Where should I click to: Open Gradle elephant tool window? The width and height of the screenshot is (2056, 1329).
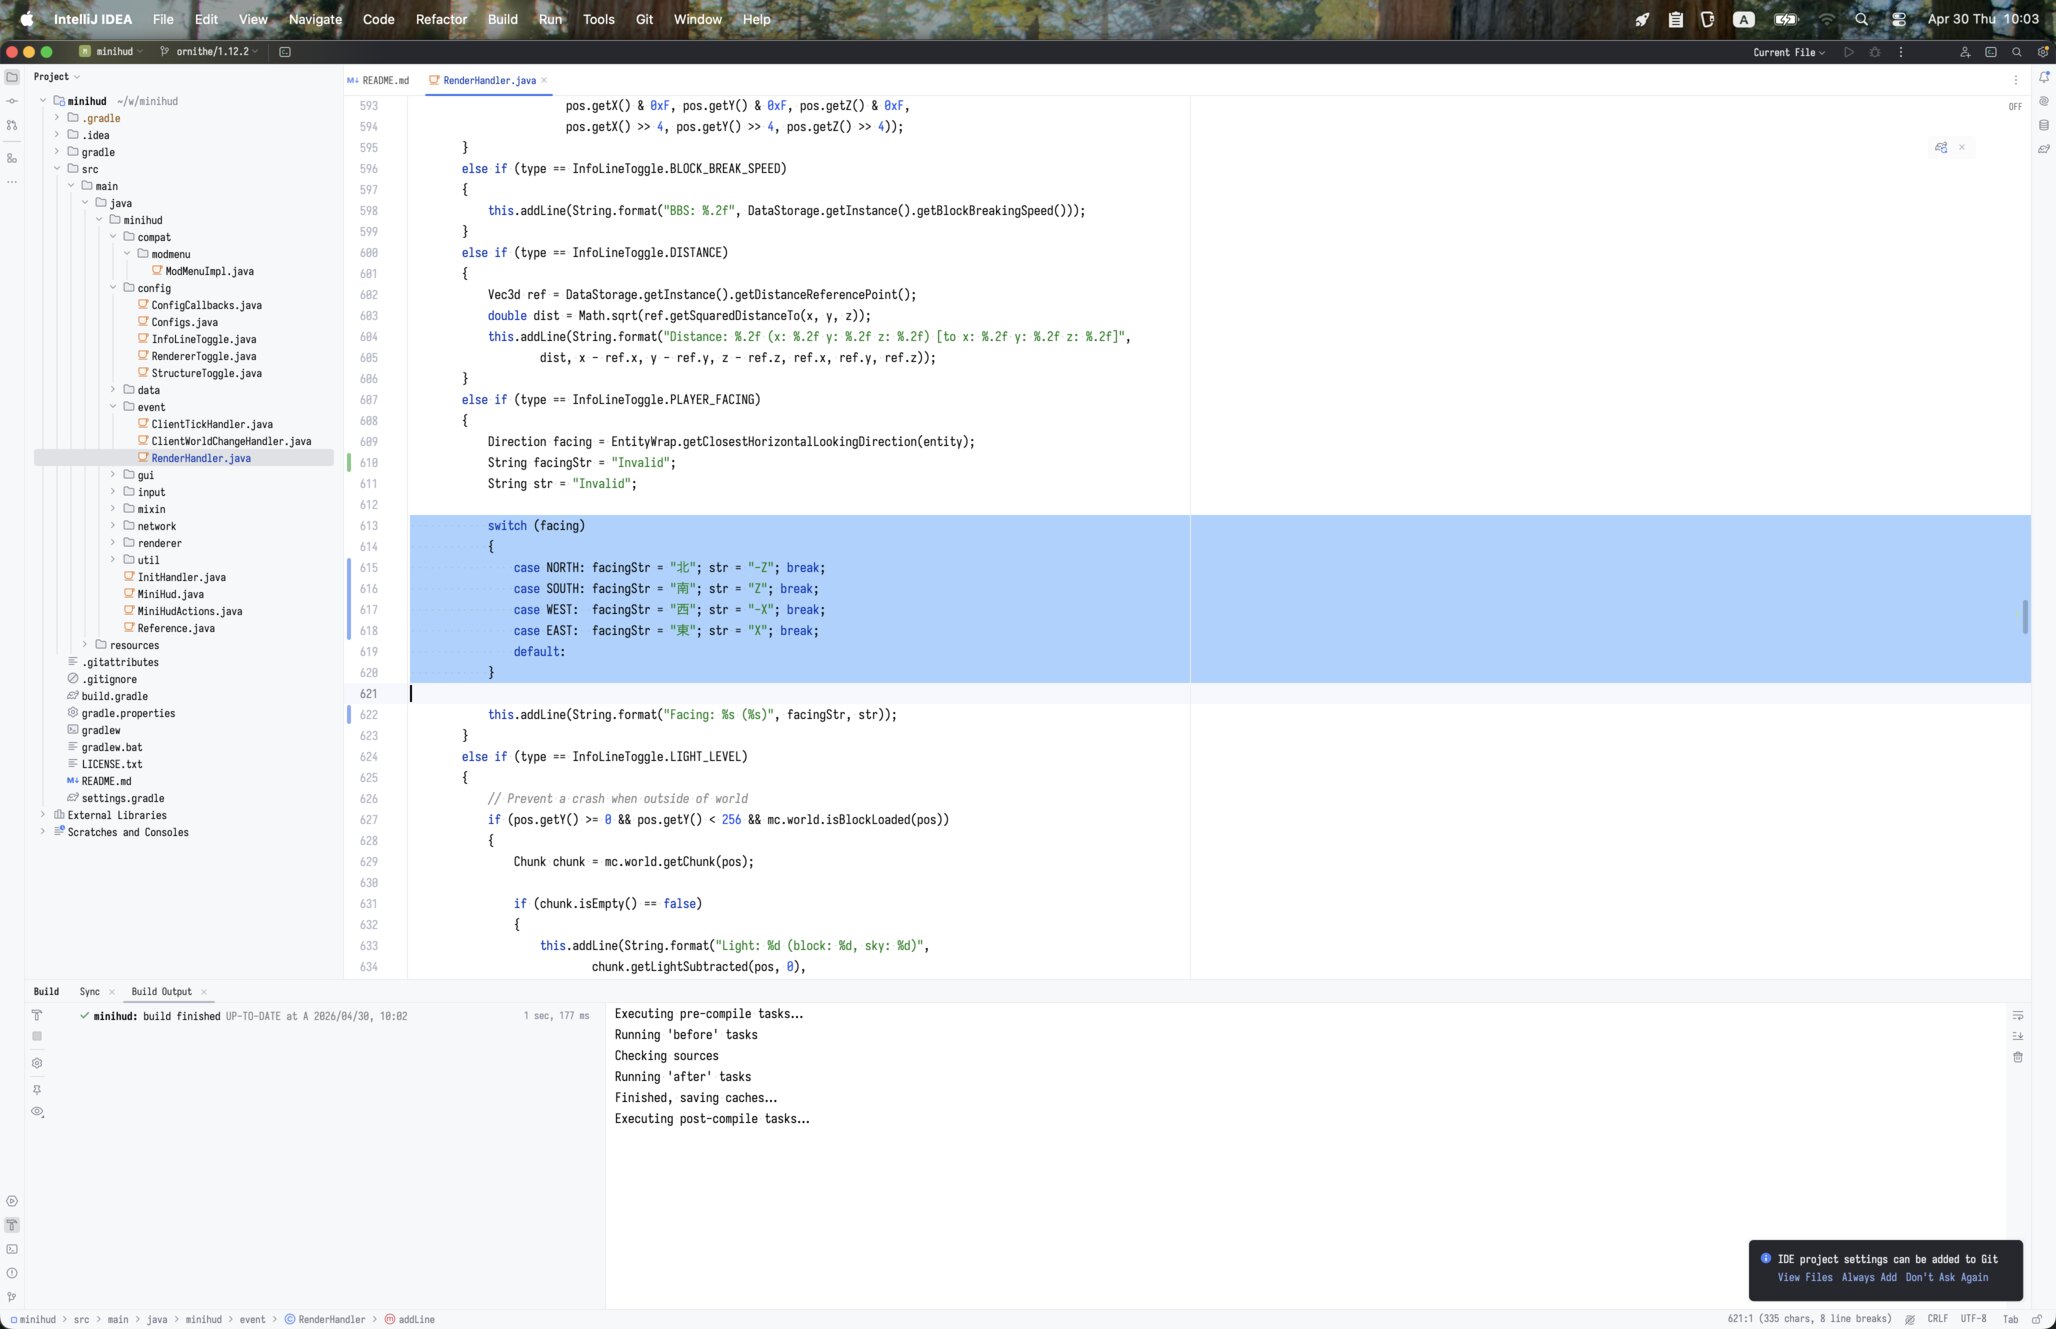(2044, 149)
